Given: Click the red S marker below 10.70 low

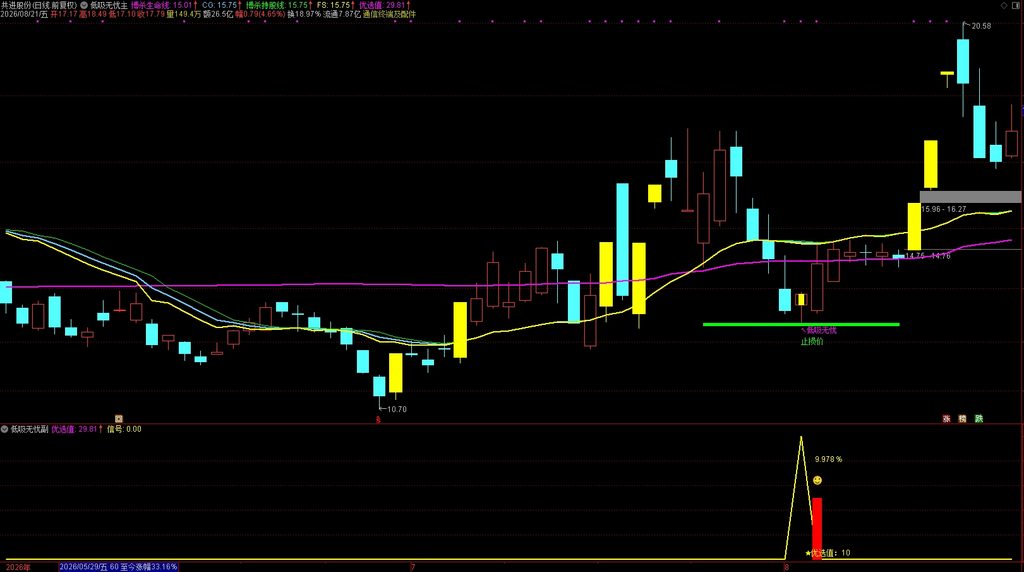Looking at the screenshot, I should click(x=378, y=420).
